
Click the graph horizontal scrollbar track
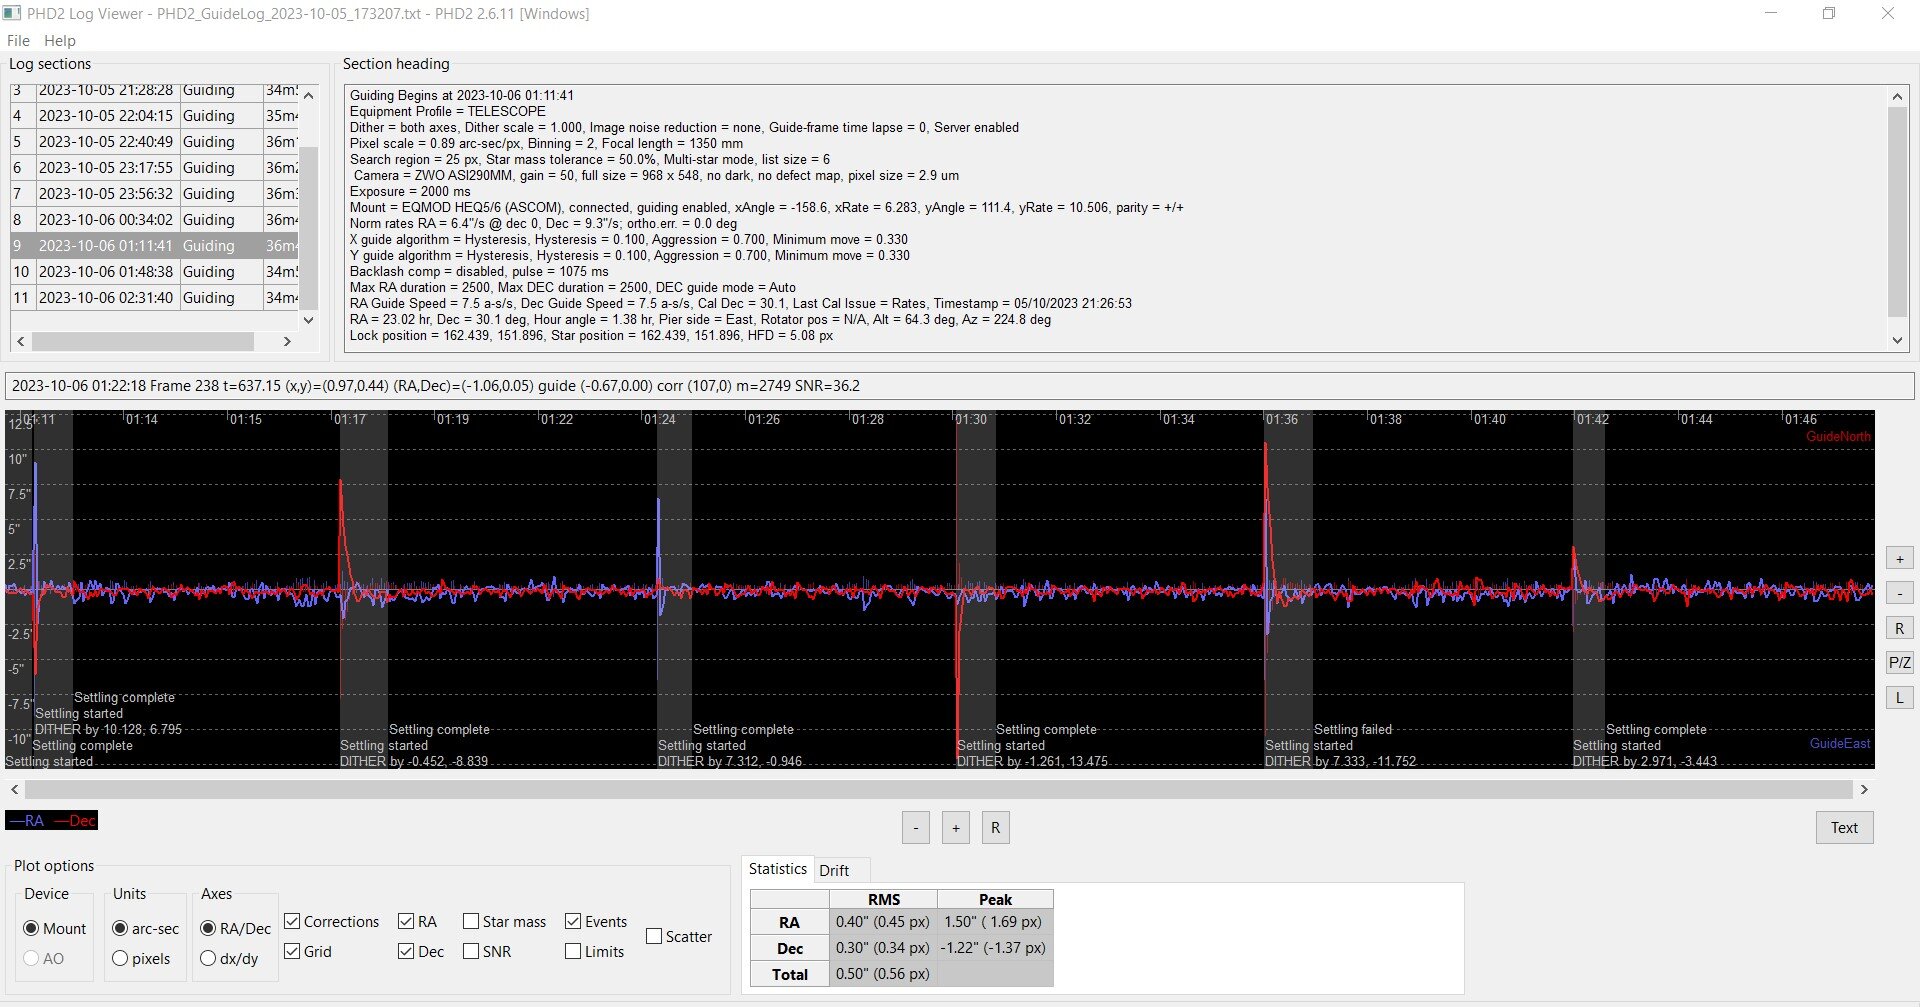pos(940,789)
